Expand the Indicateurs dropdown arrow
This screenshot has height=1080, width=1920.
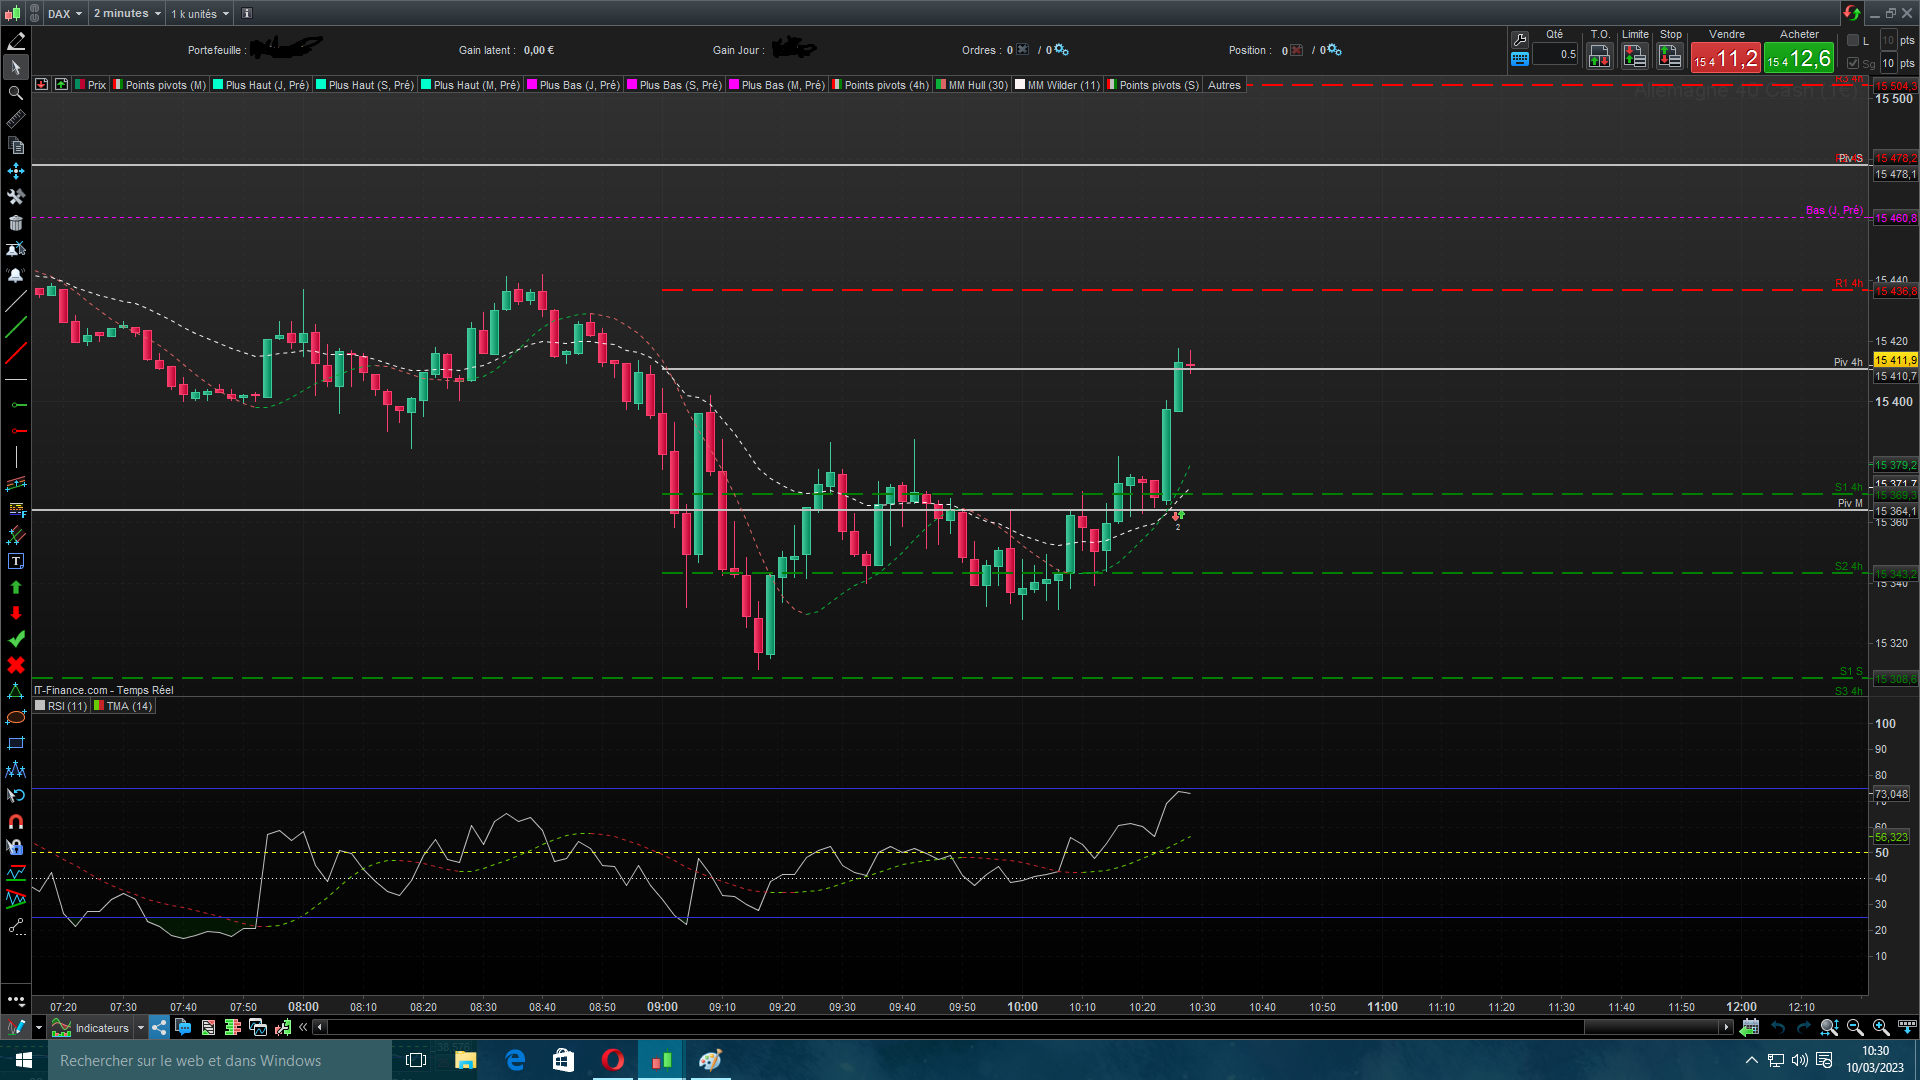click(x=141, y=1027)
